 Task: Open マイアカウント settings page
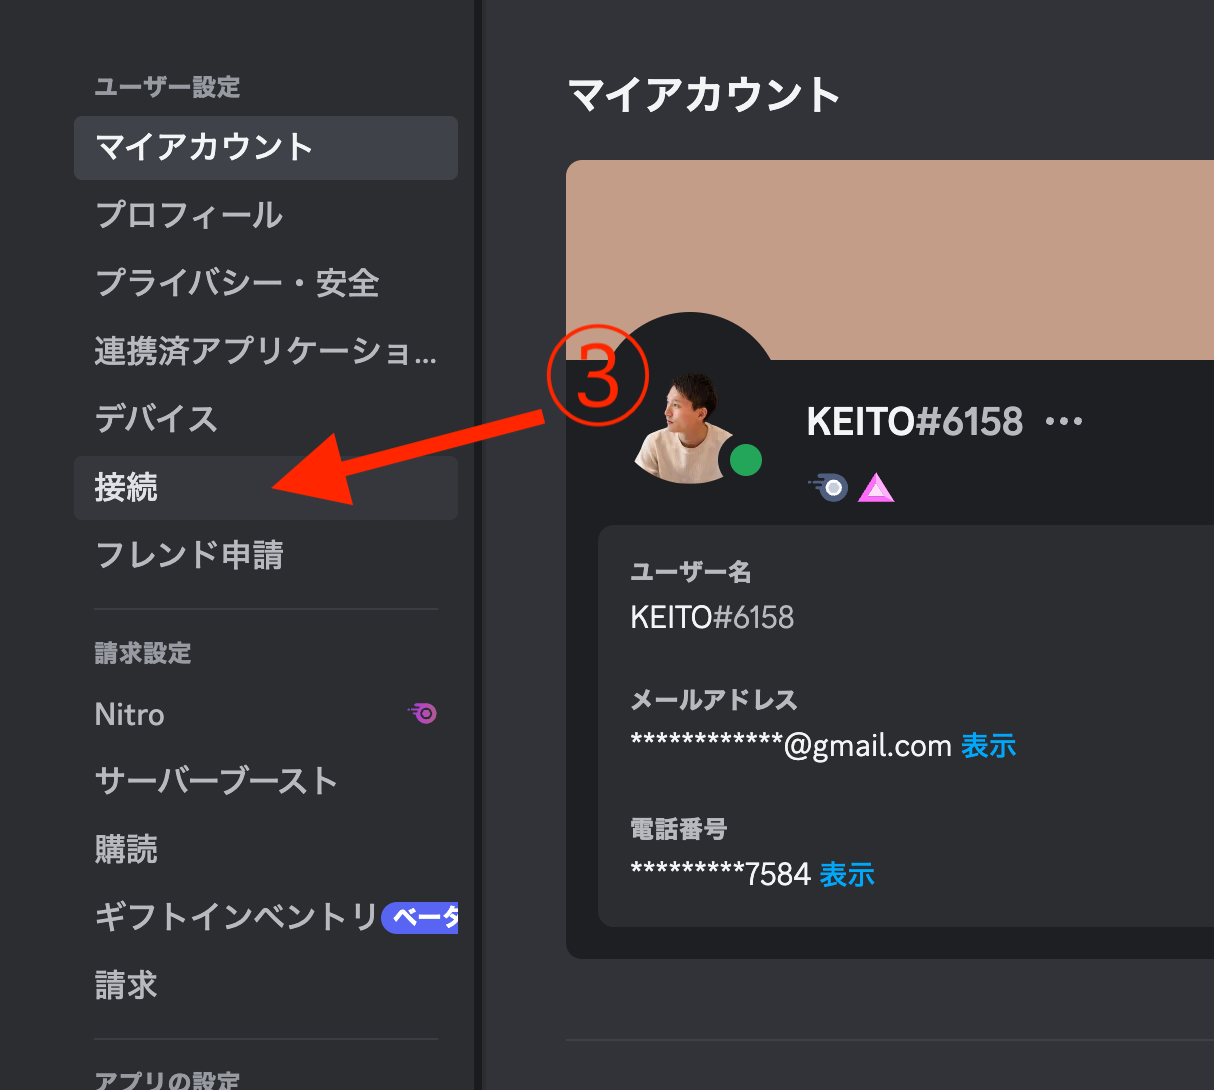pos(265,148)
